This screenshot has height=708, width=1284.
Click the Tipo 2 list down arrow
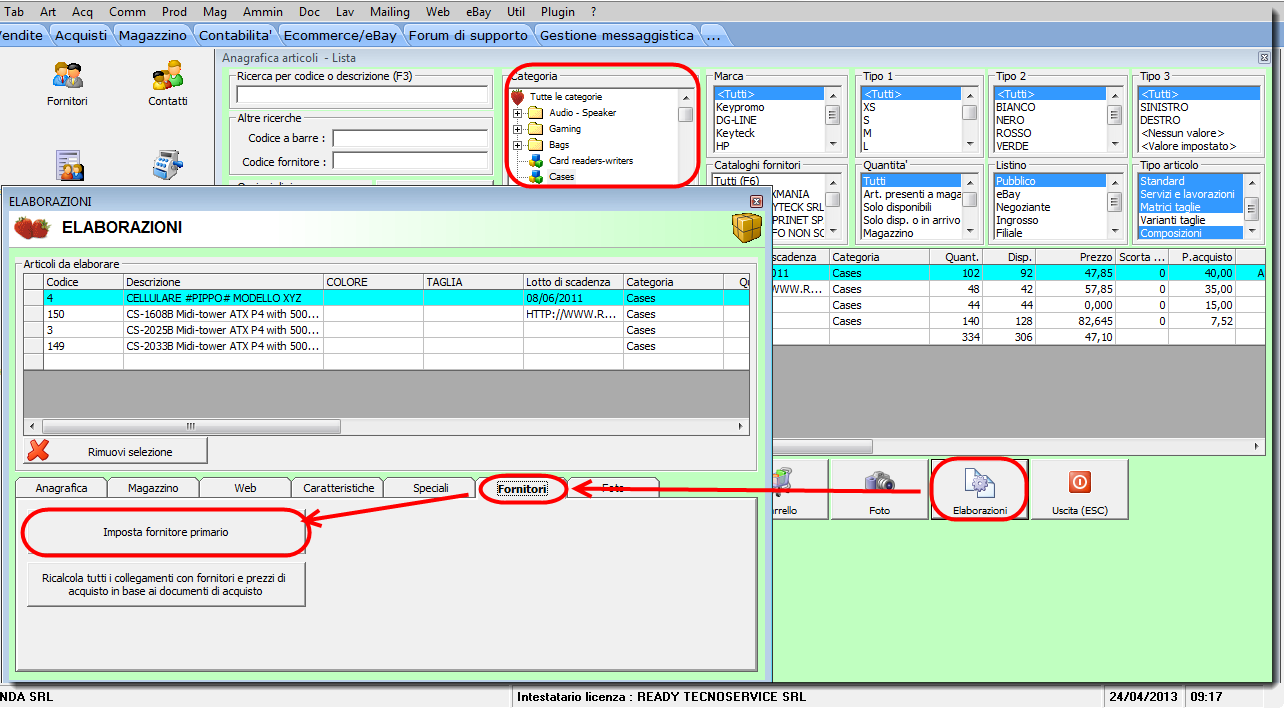(1114, 146)
